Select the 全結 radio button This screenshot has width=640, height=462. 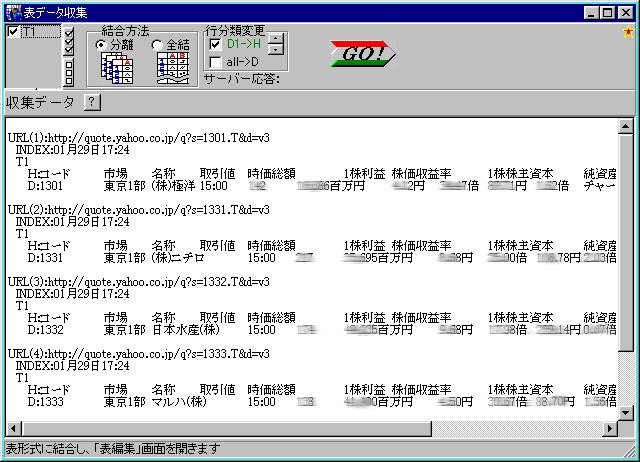point(157,44)
